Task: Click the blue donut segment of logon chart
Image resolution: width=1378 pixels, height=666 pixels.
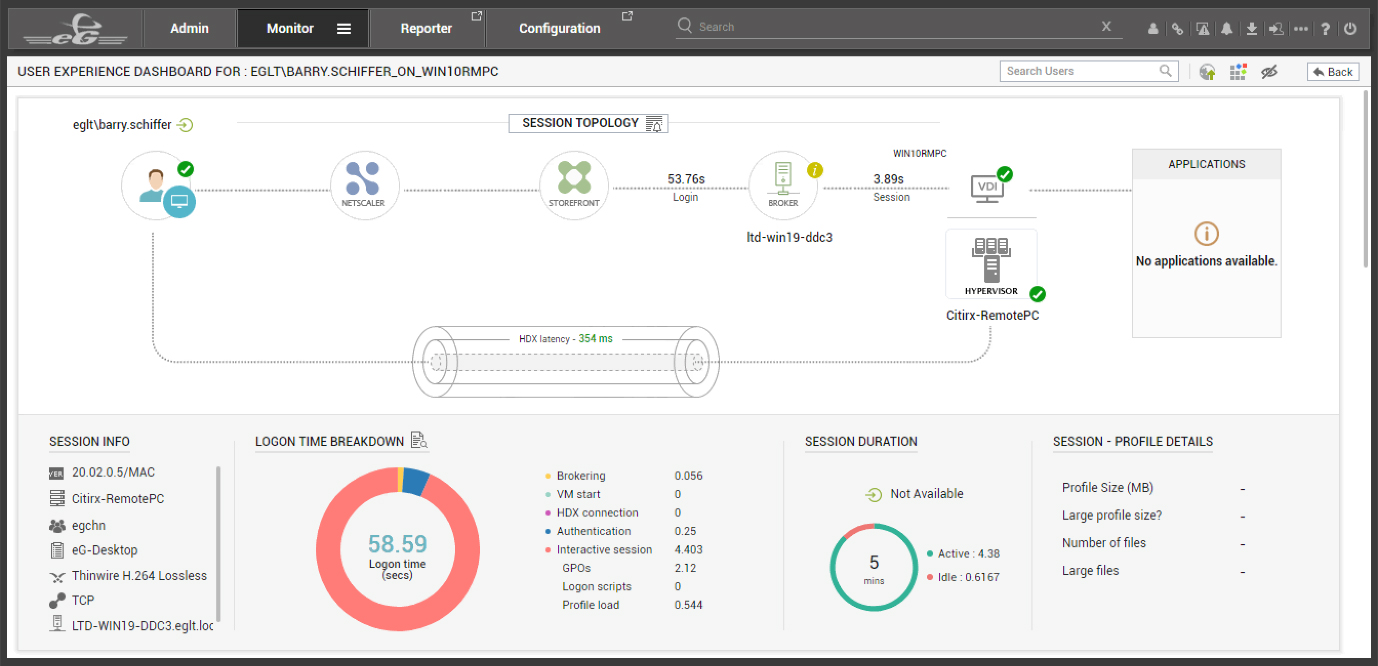Action: click(x=416, y=480)
